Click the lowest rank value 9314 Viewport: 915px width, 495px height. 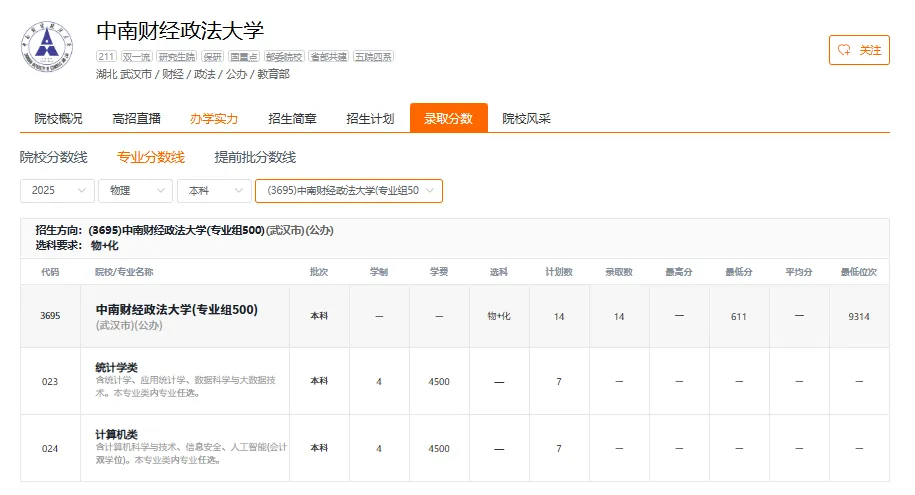(x=859, y=316)
